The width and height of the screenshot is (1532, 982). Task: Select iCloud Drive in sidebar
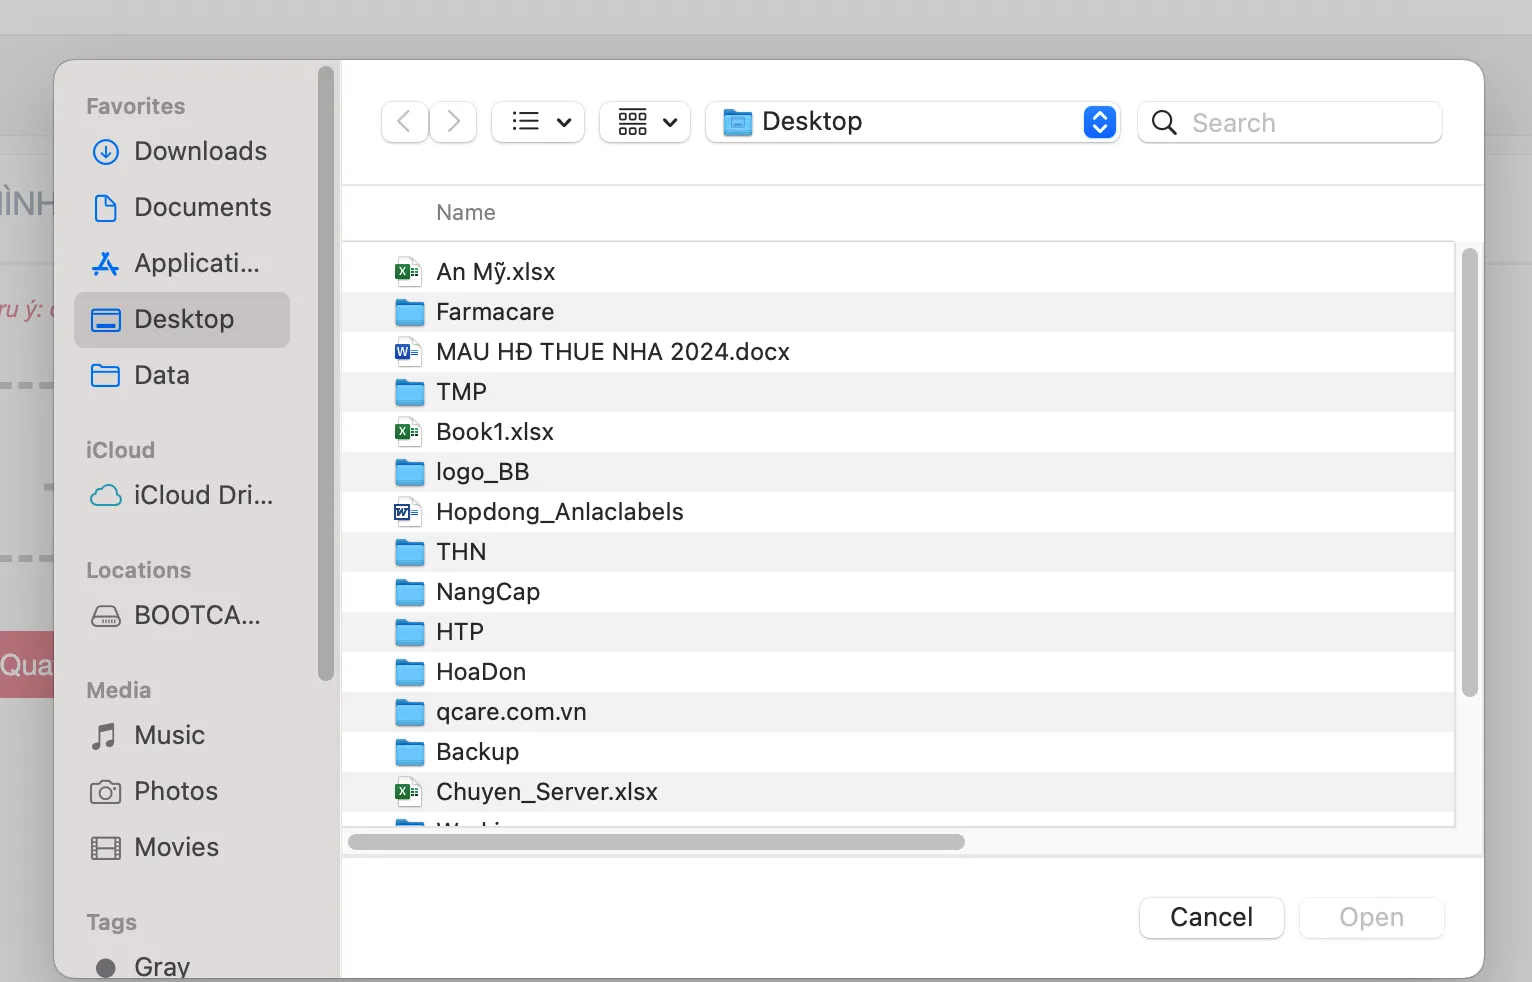pos(203,495)
